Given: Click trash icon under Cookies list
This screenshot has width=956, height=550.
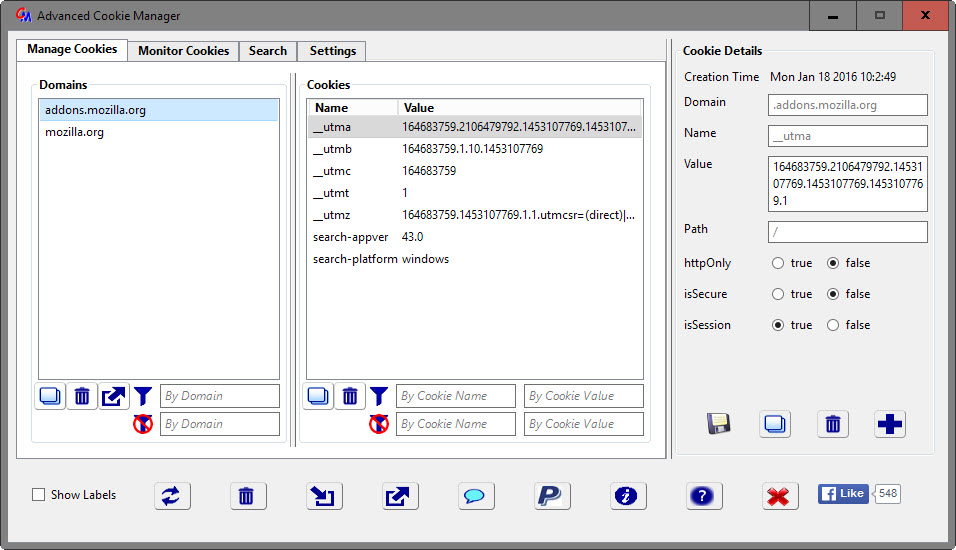Looking at the screenshot, I should (x=350, y=396).
